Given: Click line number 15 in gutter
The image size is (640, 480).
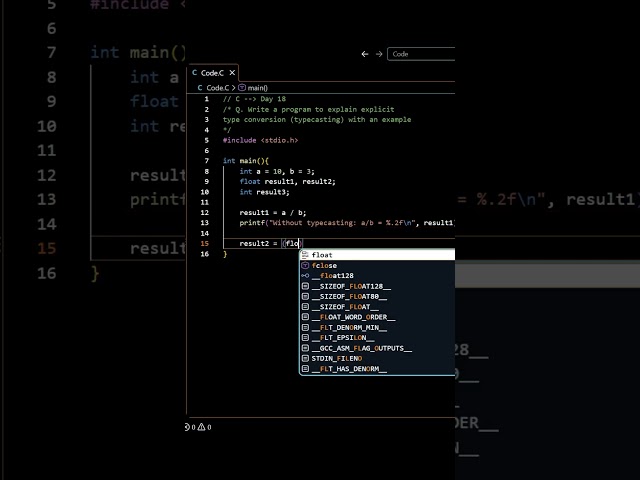Looking at the screenshot, I should [205, 244].
